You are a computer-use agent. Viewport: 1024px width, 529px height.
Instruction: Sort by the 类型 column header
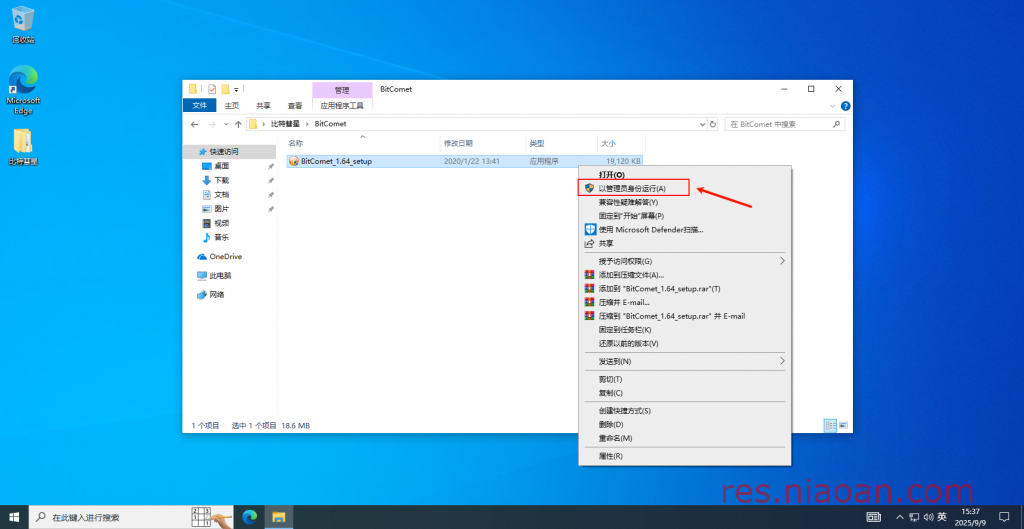pos(562,143)
